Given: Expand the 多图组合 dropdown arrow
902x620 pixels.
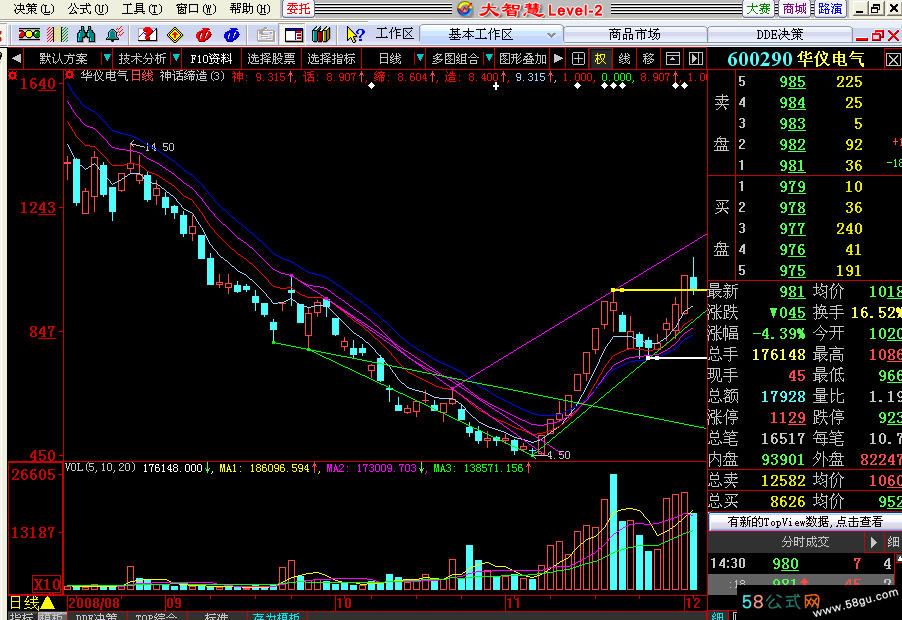Looking at the screenshot, I should coord(488,59).
